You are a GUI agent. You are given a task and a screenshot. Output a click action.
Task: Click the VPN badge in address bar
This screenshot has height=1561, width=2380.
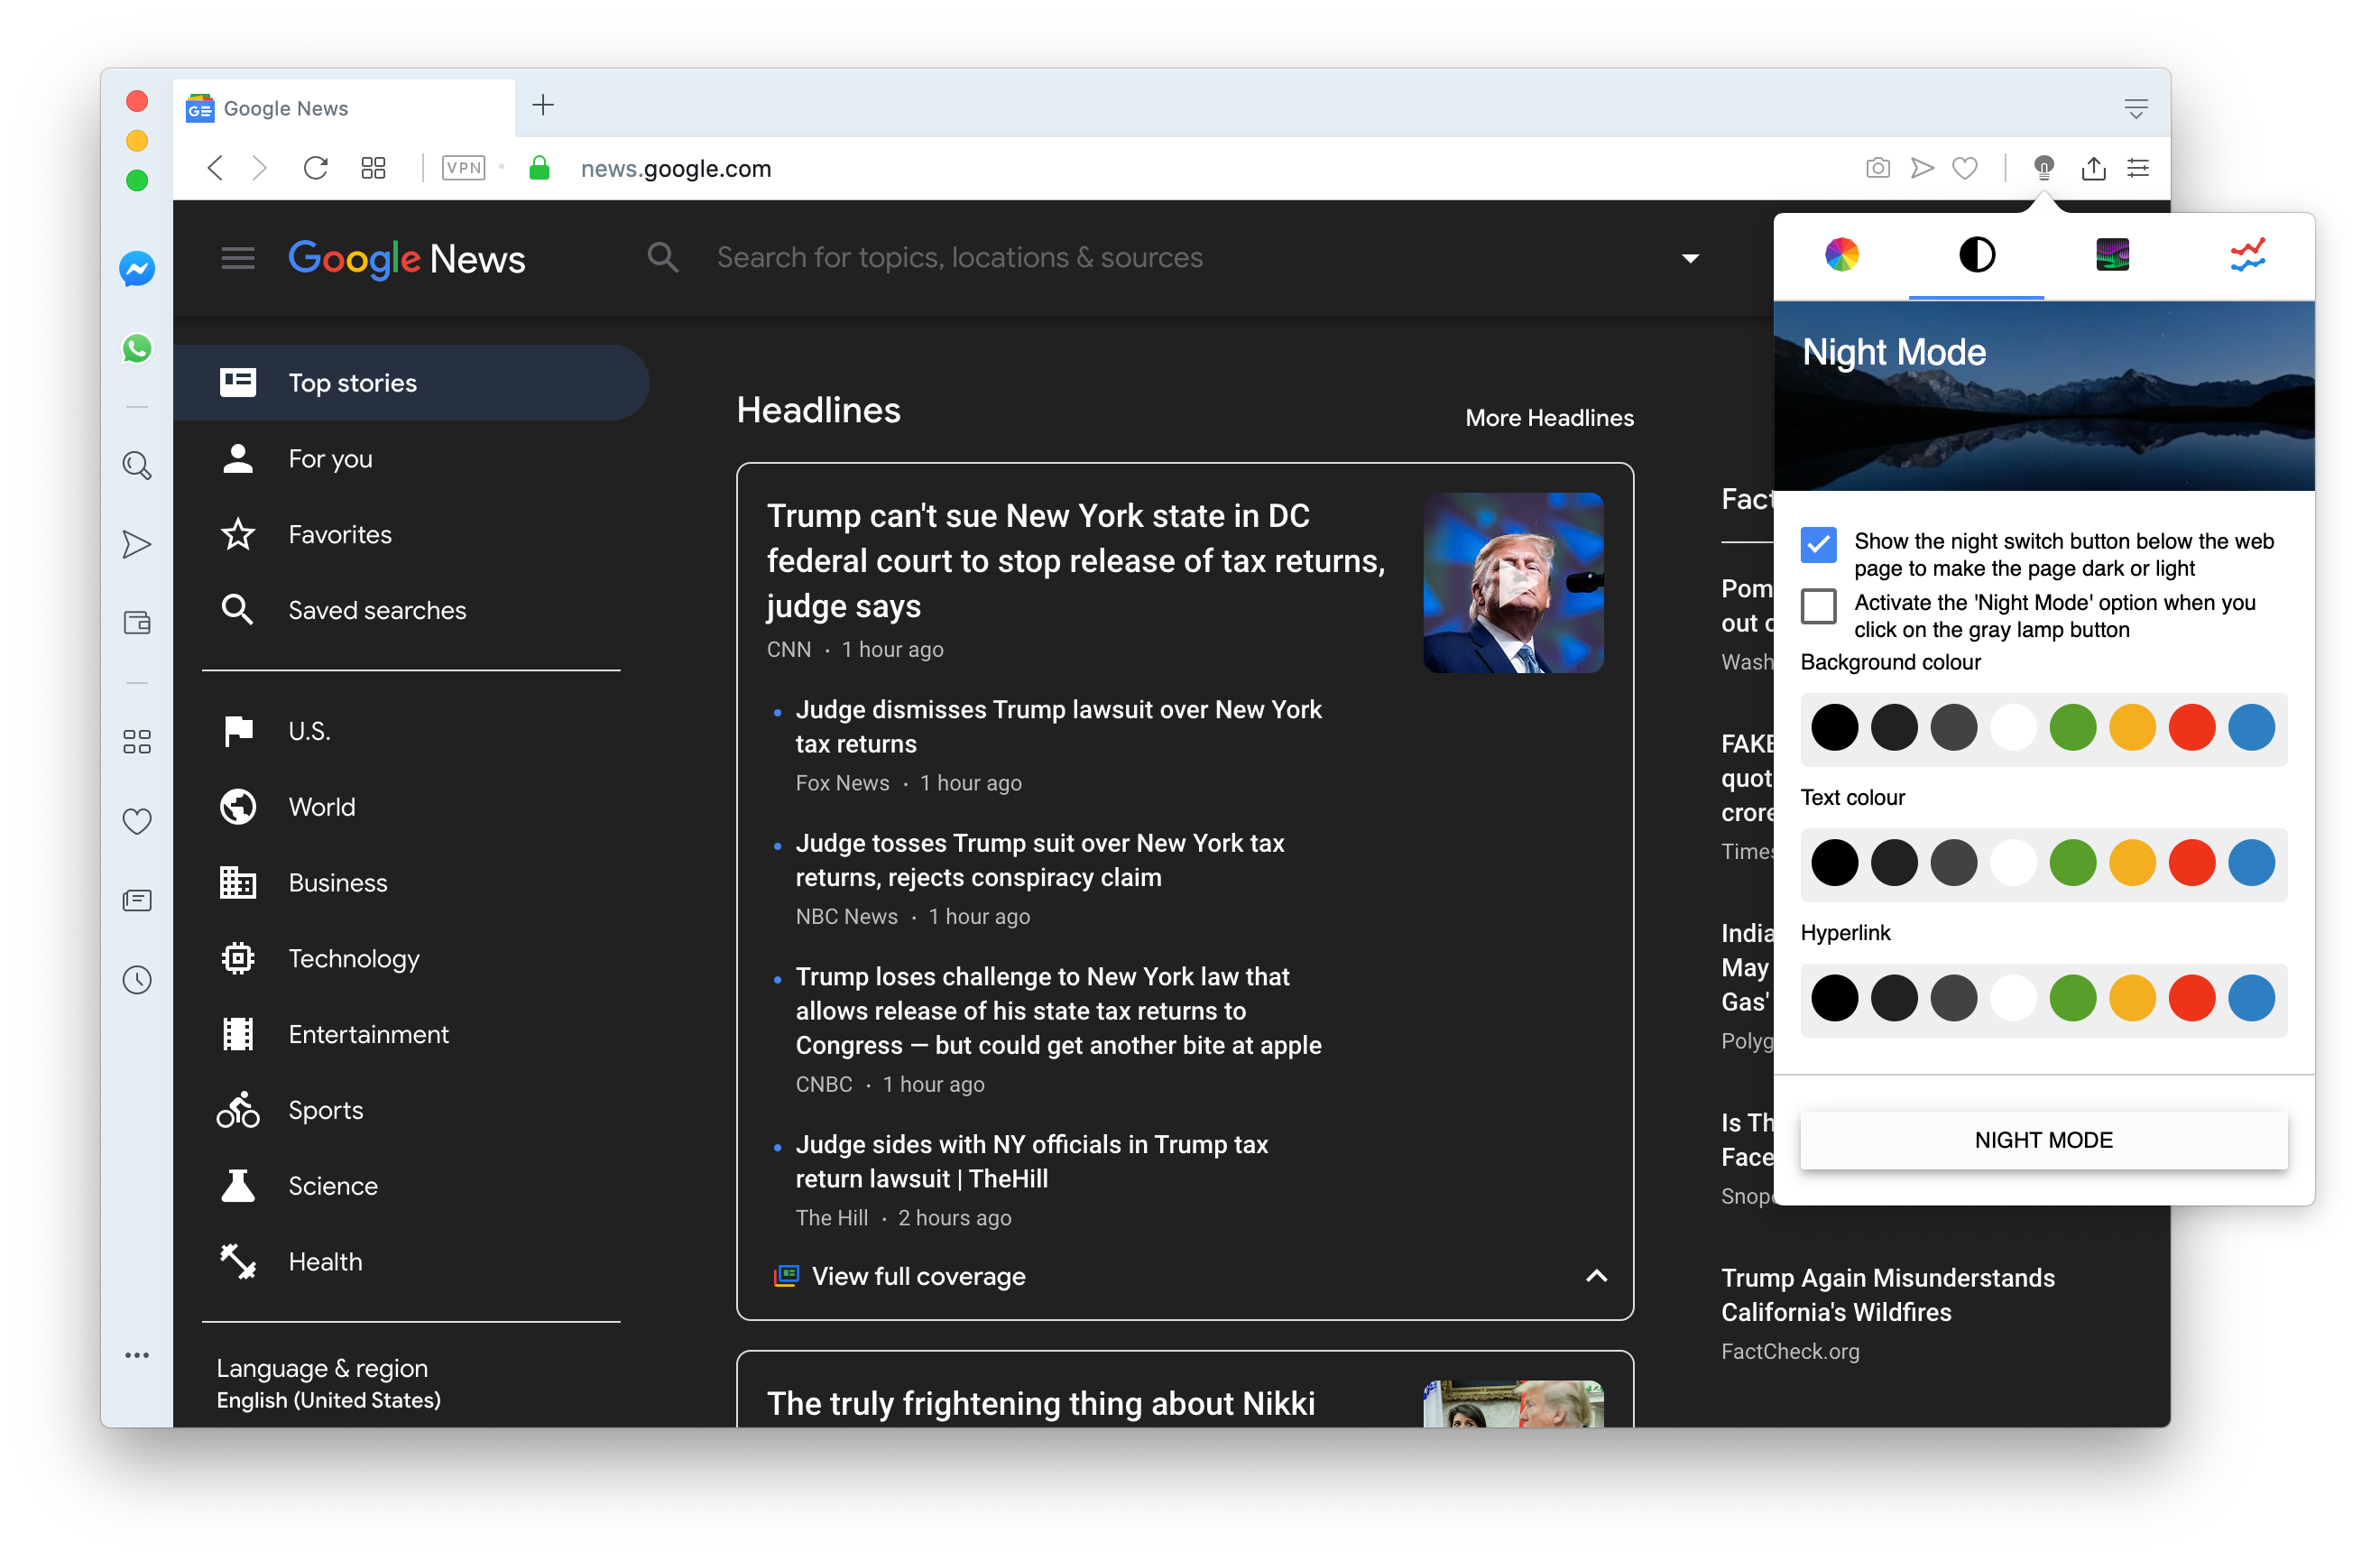pos(464,168)
